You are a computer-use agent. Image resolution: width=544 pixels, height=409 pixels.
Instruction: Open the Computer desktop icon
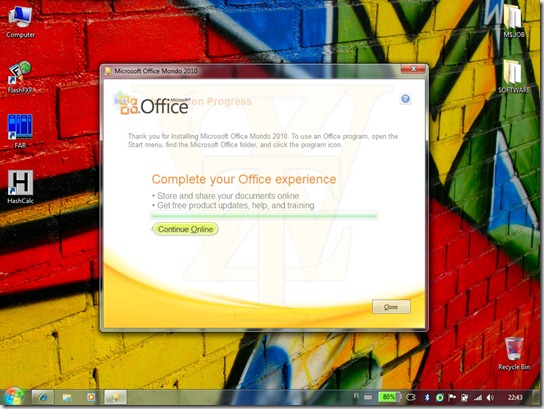pos(20,21)
